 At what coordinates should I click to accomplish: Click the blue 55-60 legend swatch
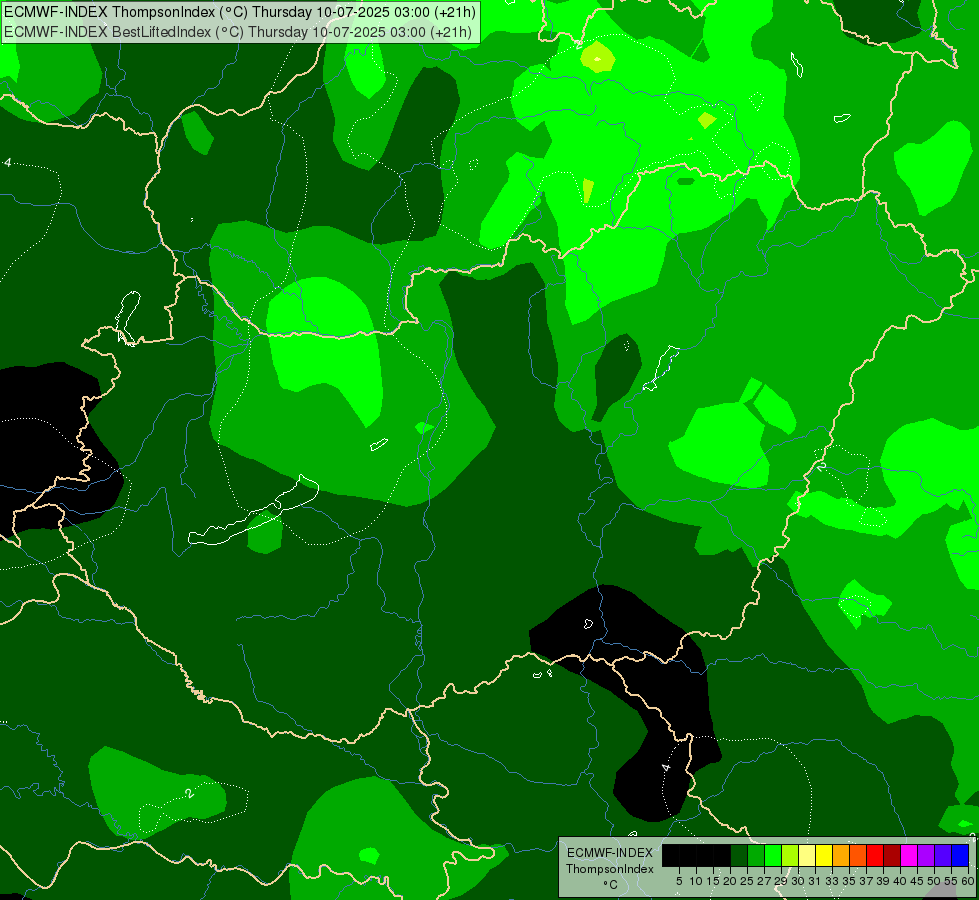point(960,855)
